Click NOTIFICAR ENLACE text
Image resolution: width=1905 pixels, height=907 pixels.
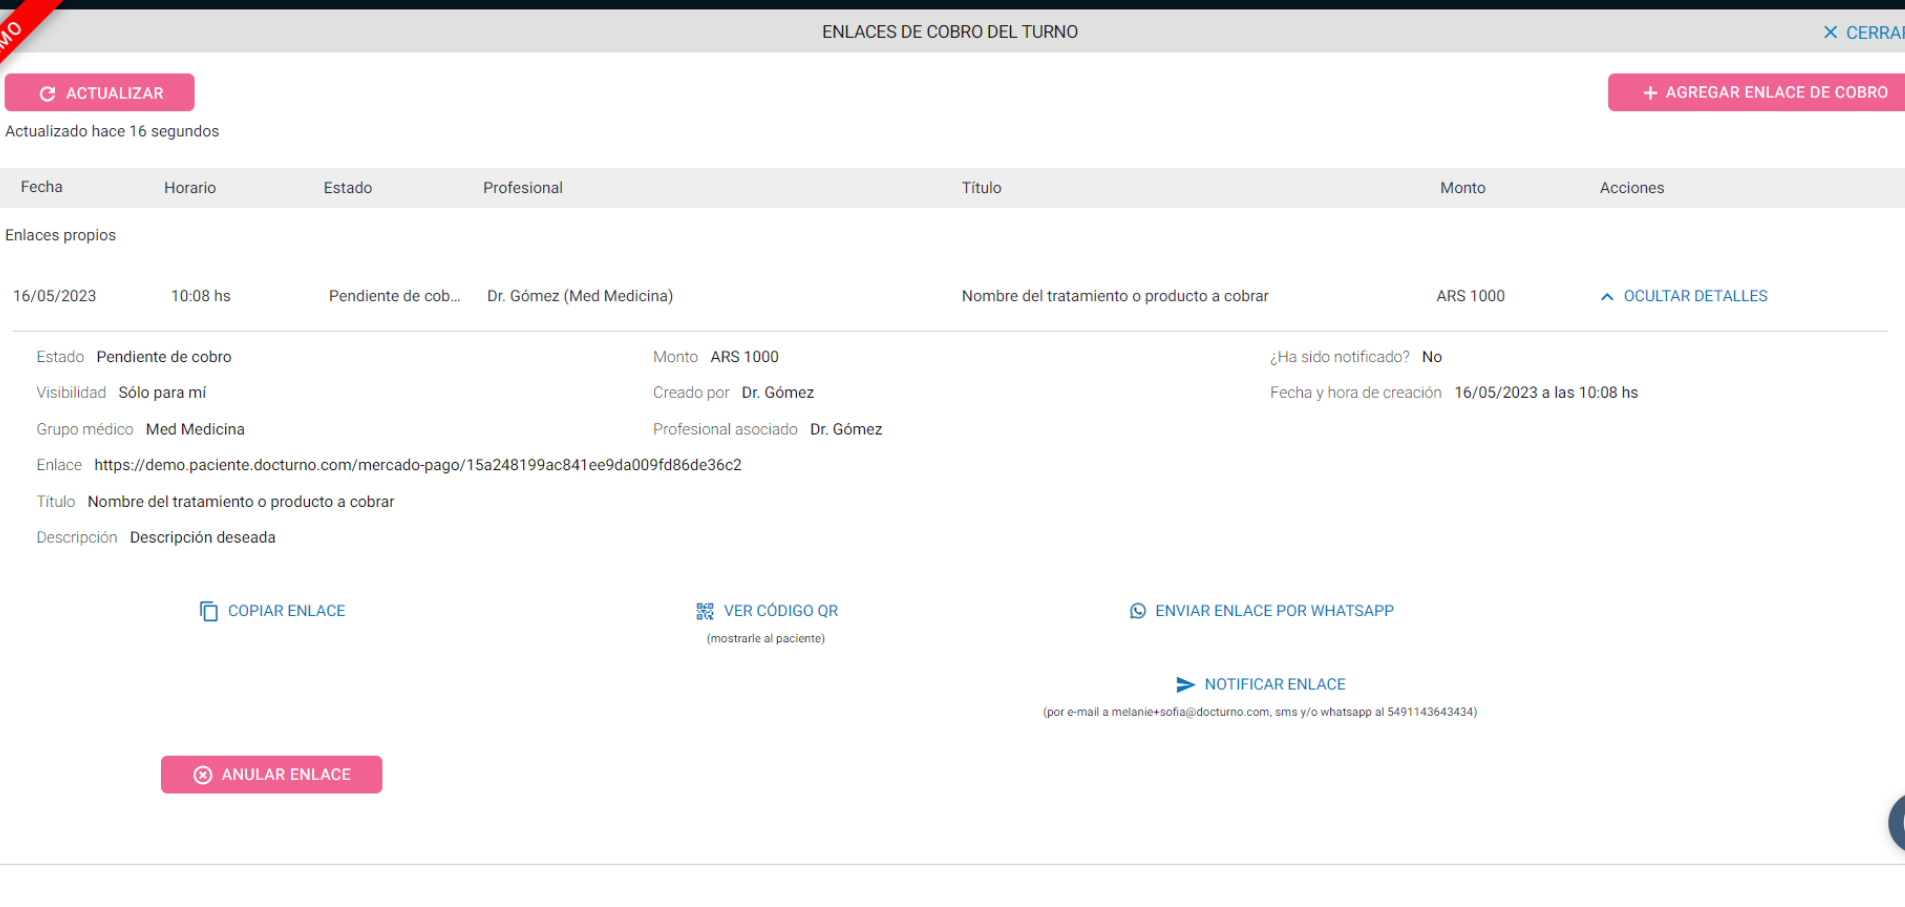pos(1275,685)
